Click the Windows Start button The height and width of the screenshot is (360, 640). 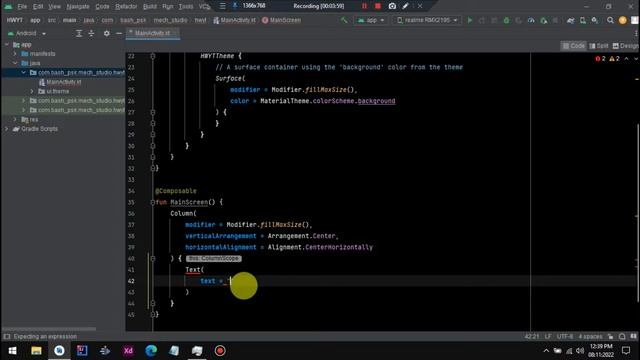pos(12,351)
